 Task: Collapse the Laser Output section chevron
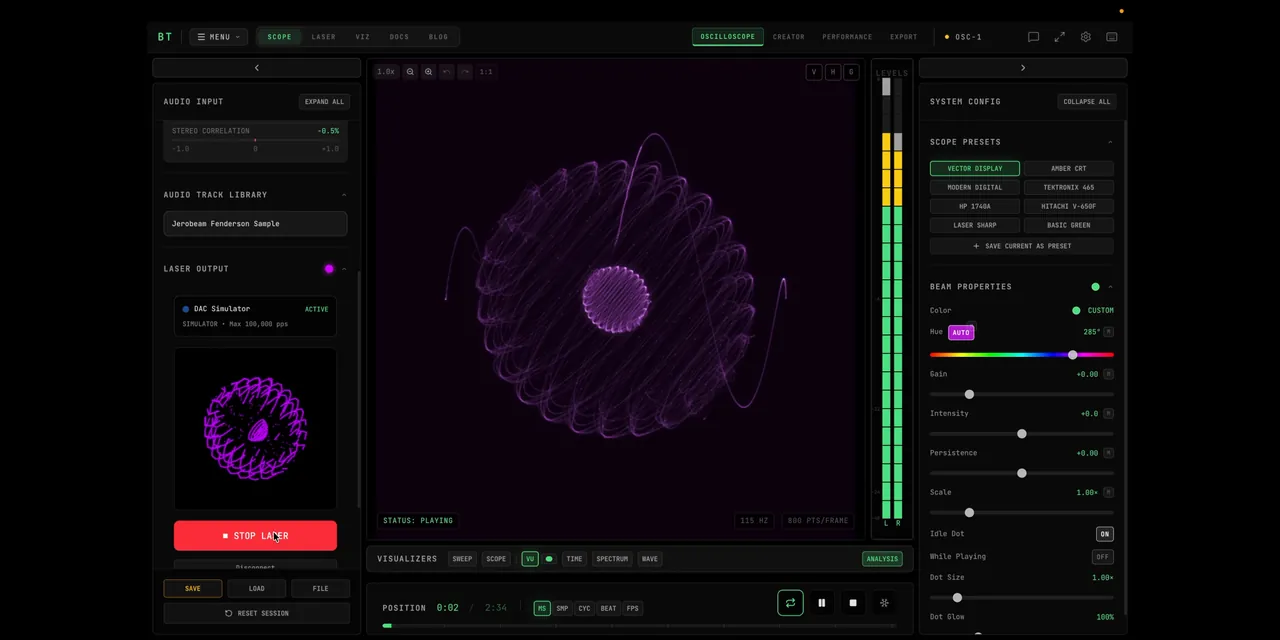[344, 269]
